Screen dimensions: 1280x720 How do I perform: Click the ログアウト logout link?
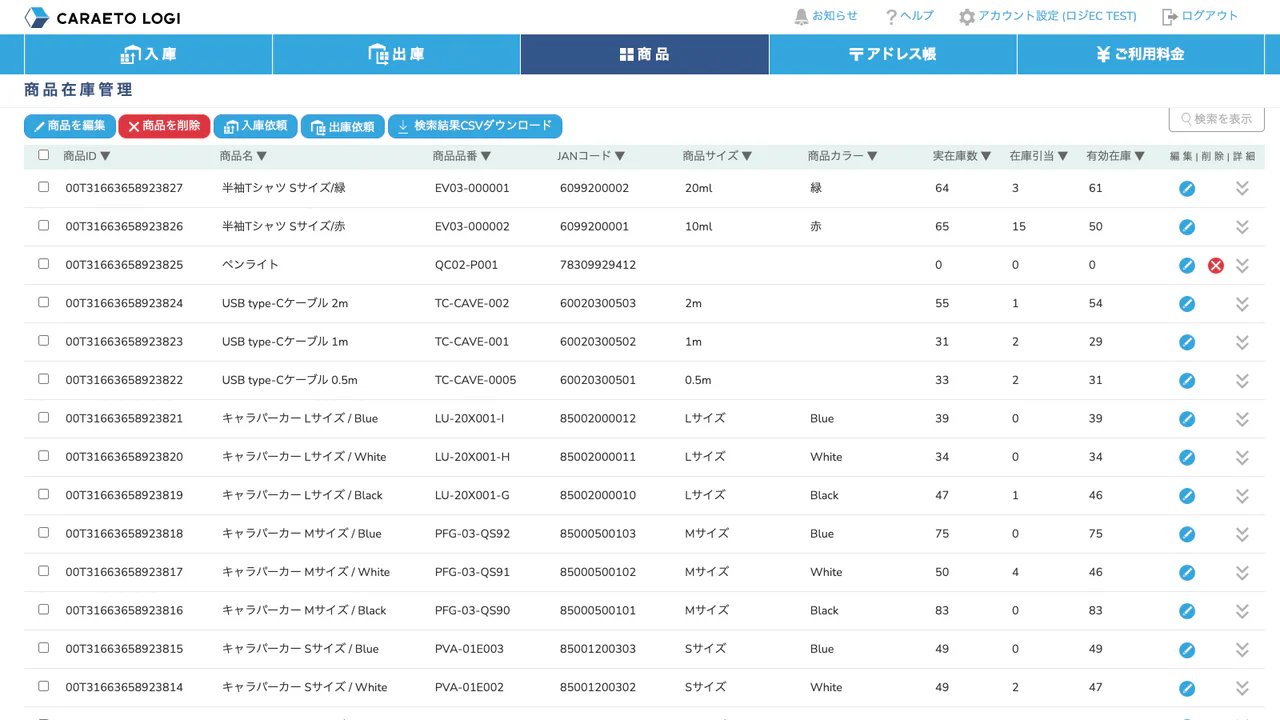[x=1200, y=16]
